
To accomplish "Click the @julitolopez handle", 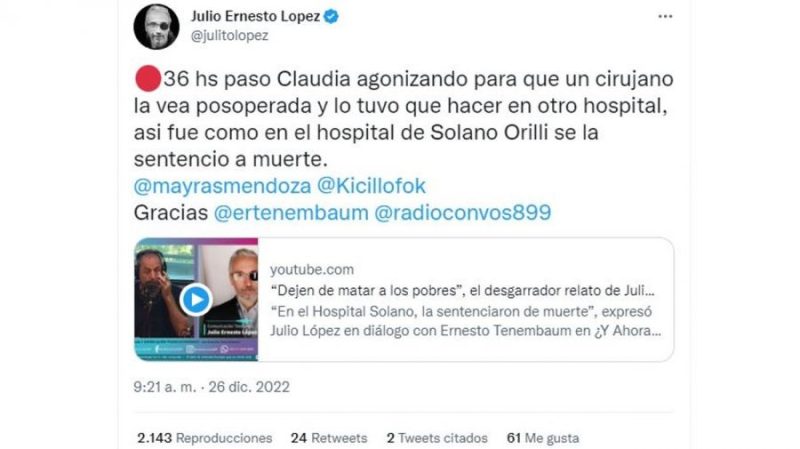I will point(230,36).
